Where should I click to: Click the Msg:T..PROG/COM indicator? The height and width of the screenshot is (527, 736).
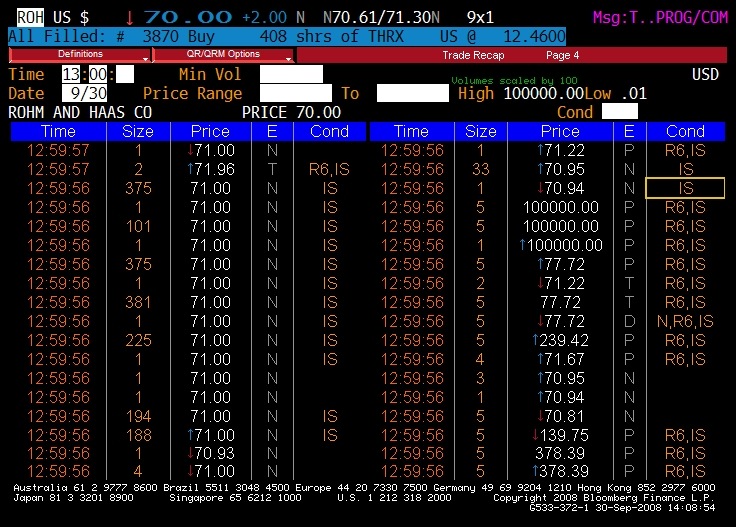(x=661, y=17)
